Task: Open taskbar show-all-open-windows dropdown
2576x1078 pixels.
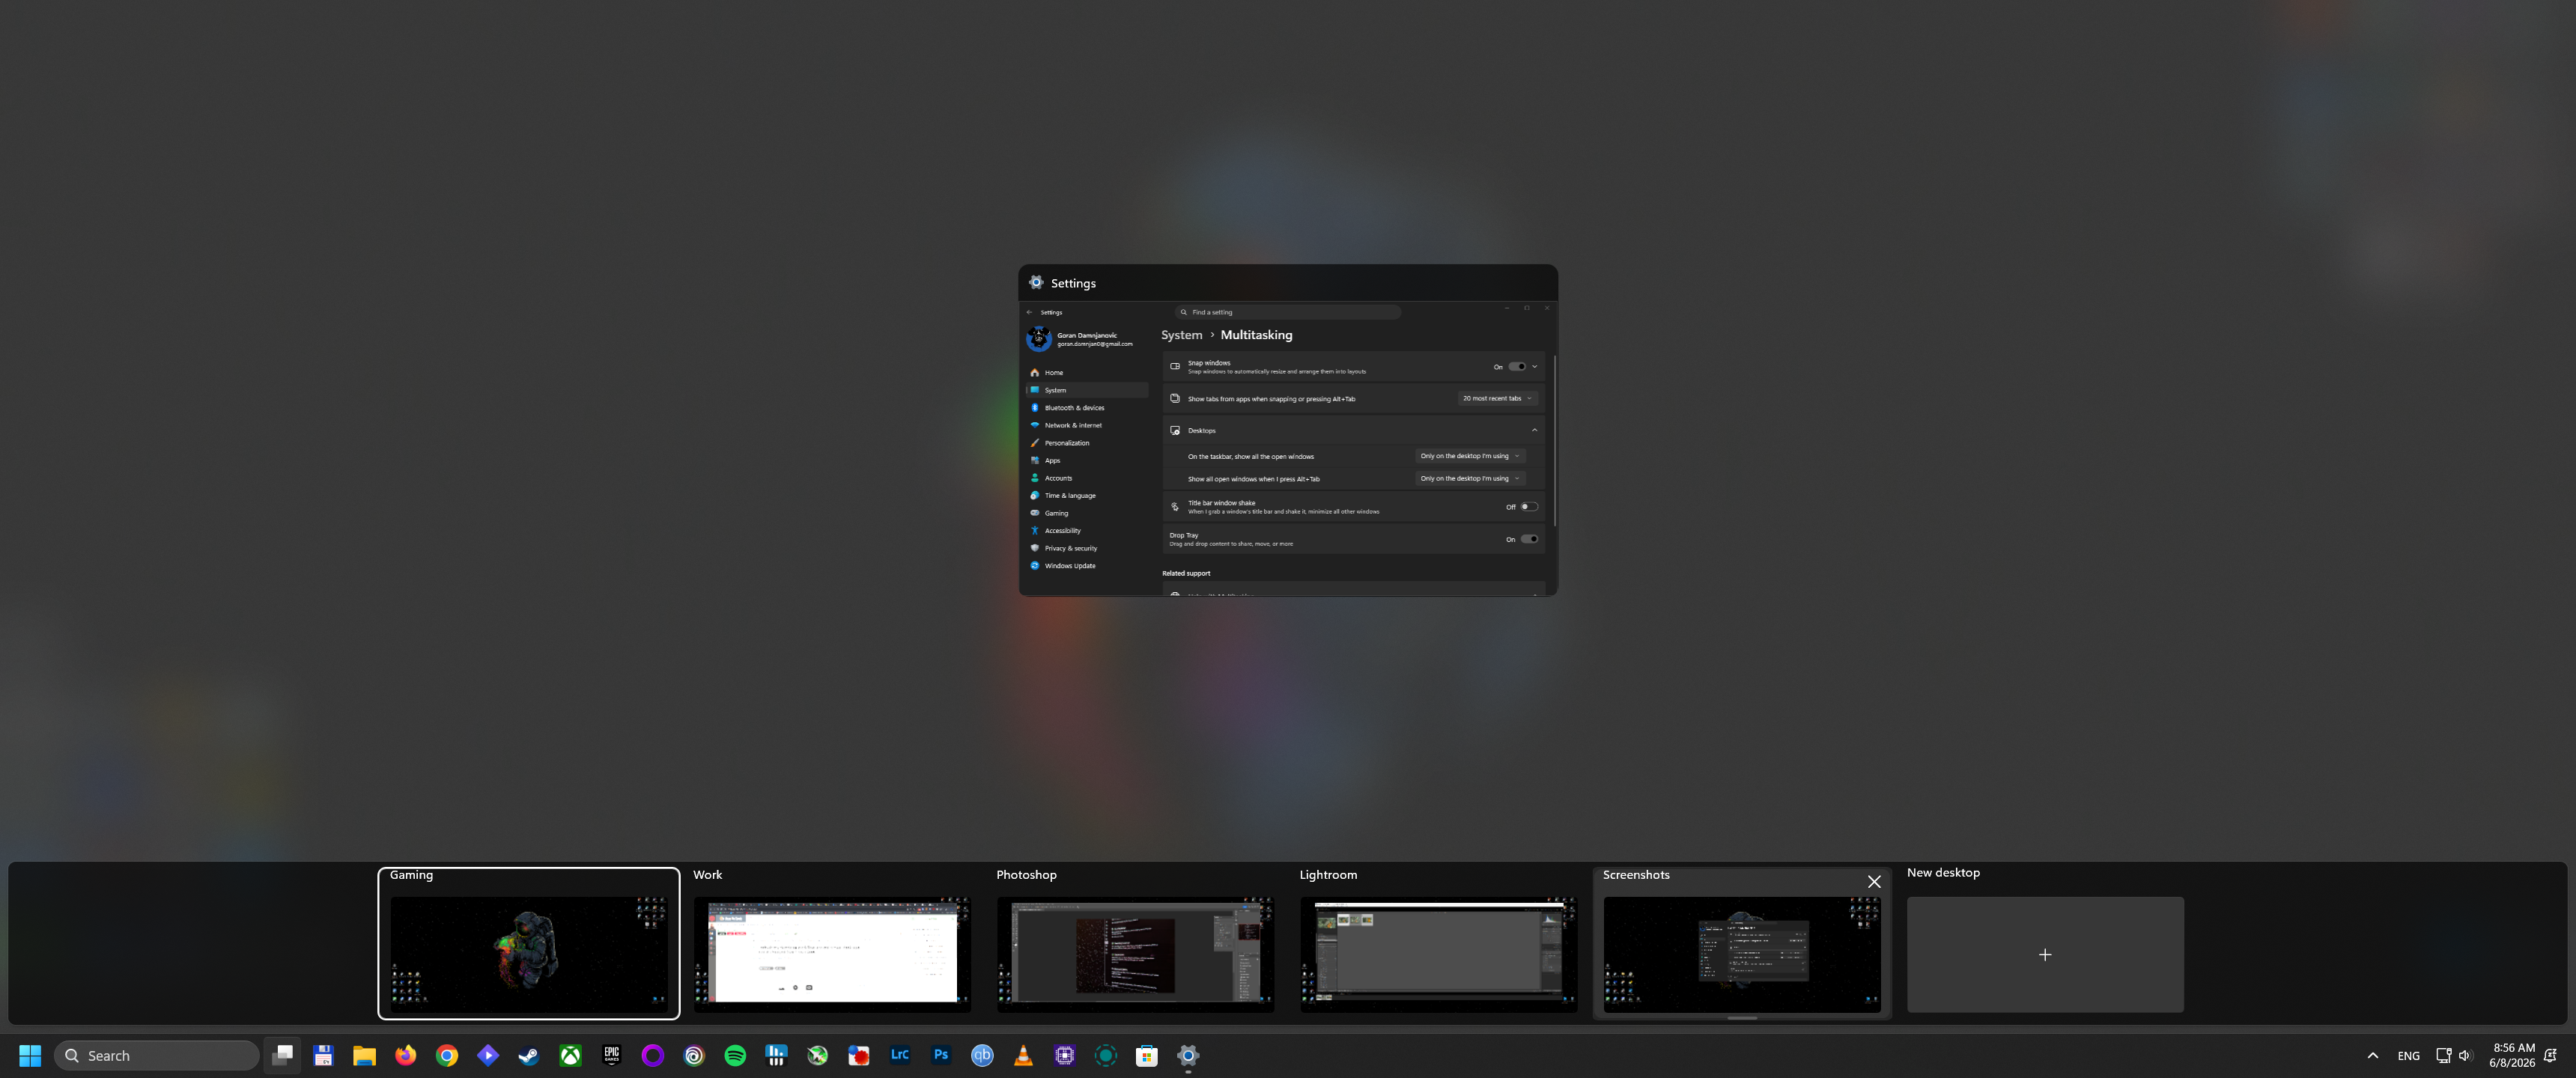Action: pyautogui.click(x=1470, y=456)
